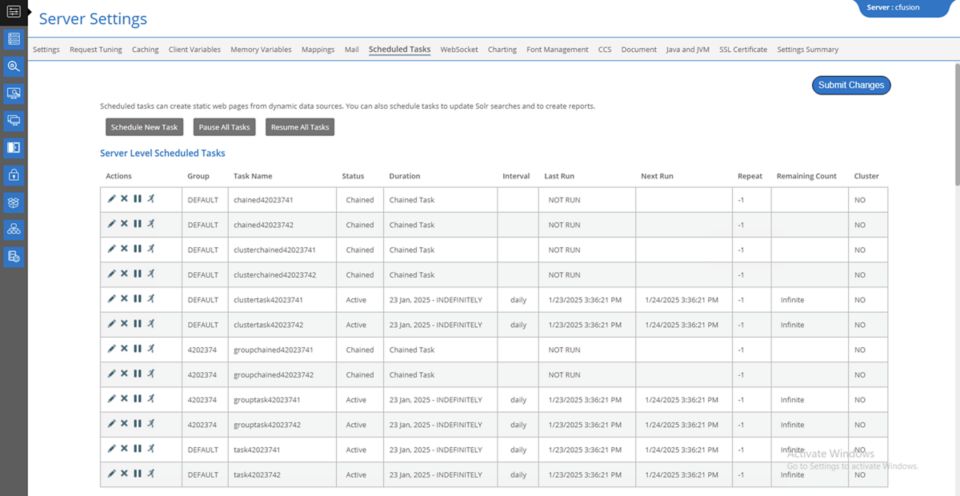This screenshot has width=960, height=496.
Task: Delete the task42023741 scheduled task
Action: coord(124,449)
